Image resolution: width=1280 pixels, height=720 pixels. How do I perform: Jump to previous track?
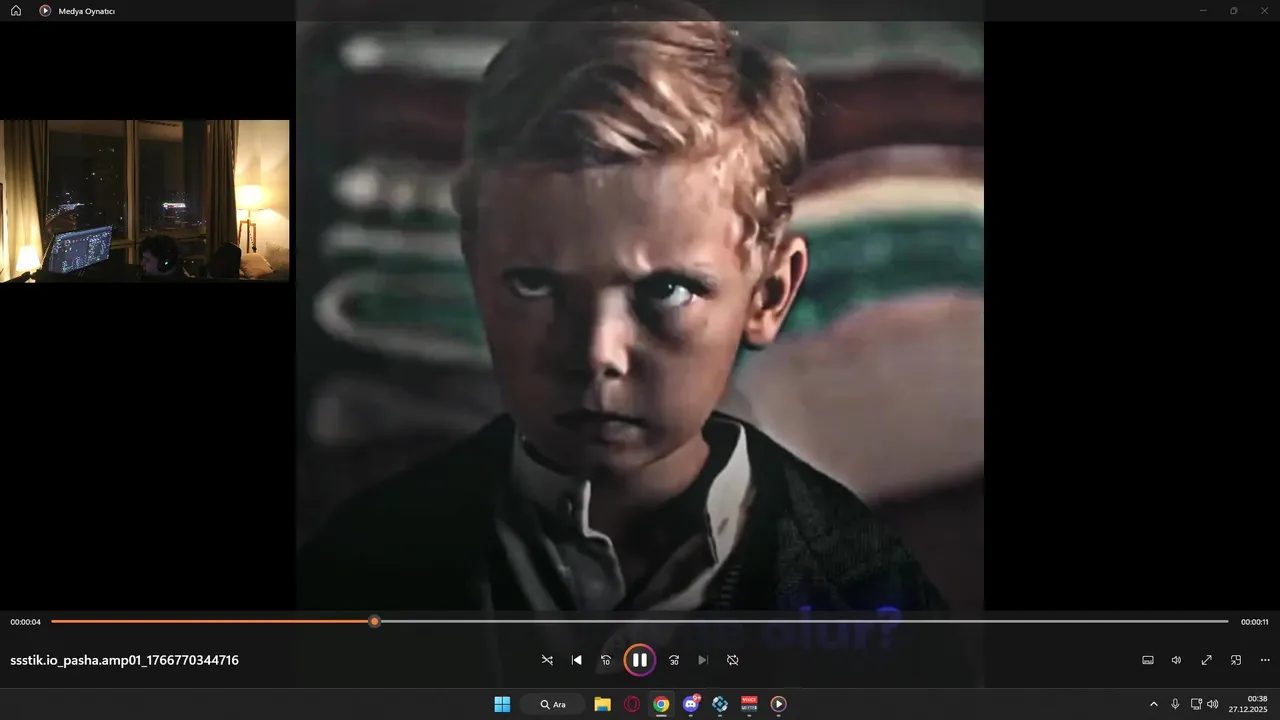576,660
